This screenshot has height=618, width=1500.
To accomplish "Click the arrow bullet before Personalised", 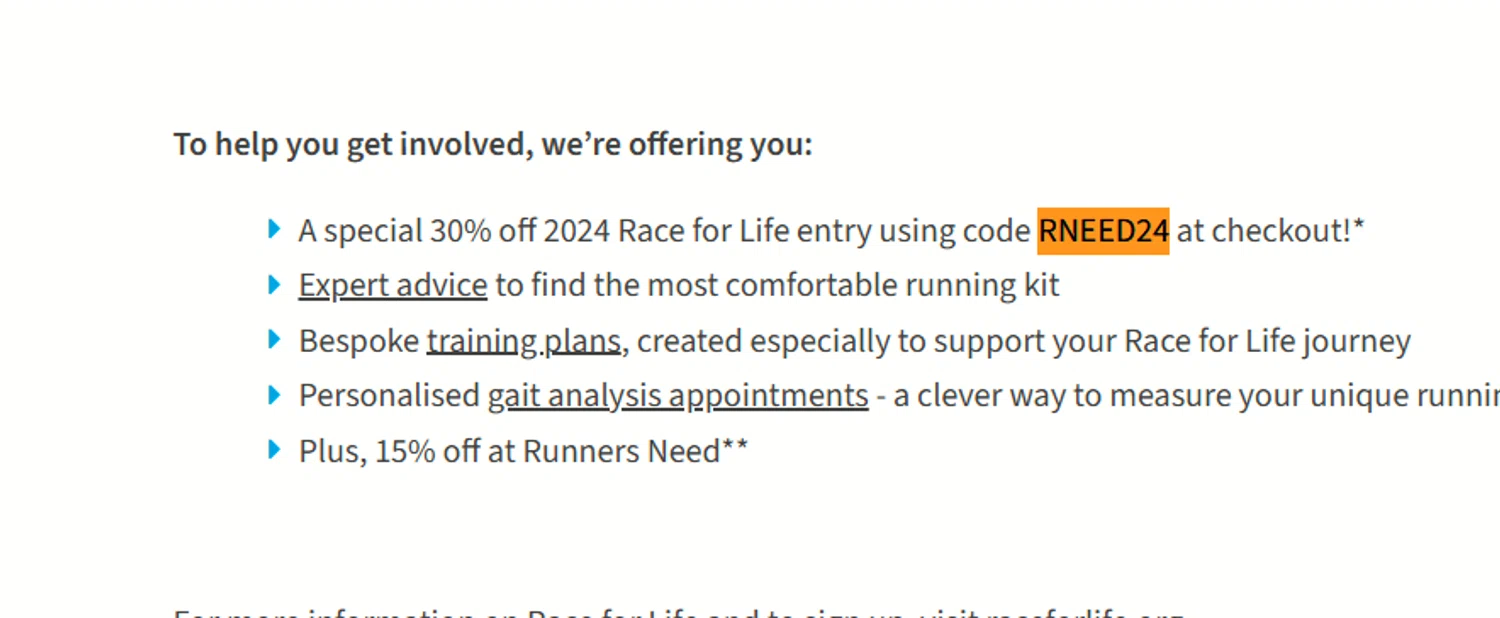I will pos(274,395).
